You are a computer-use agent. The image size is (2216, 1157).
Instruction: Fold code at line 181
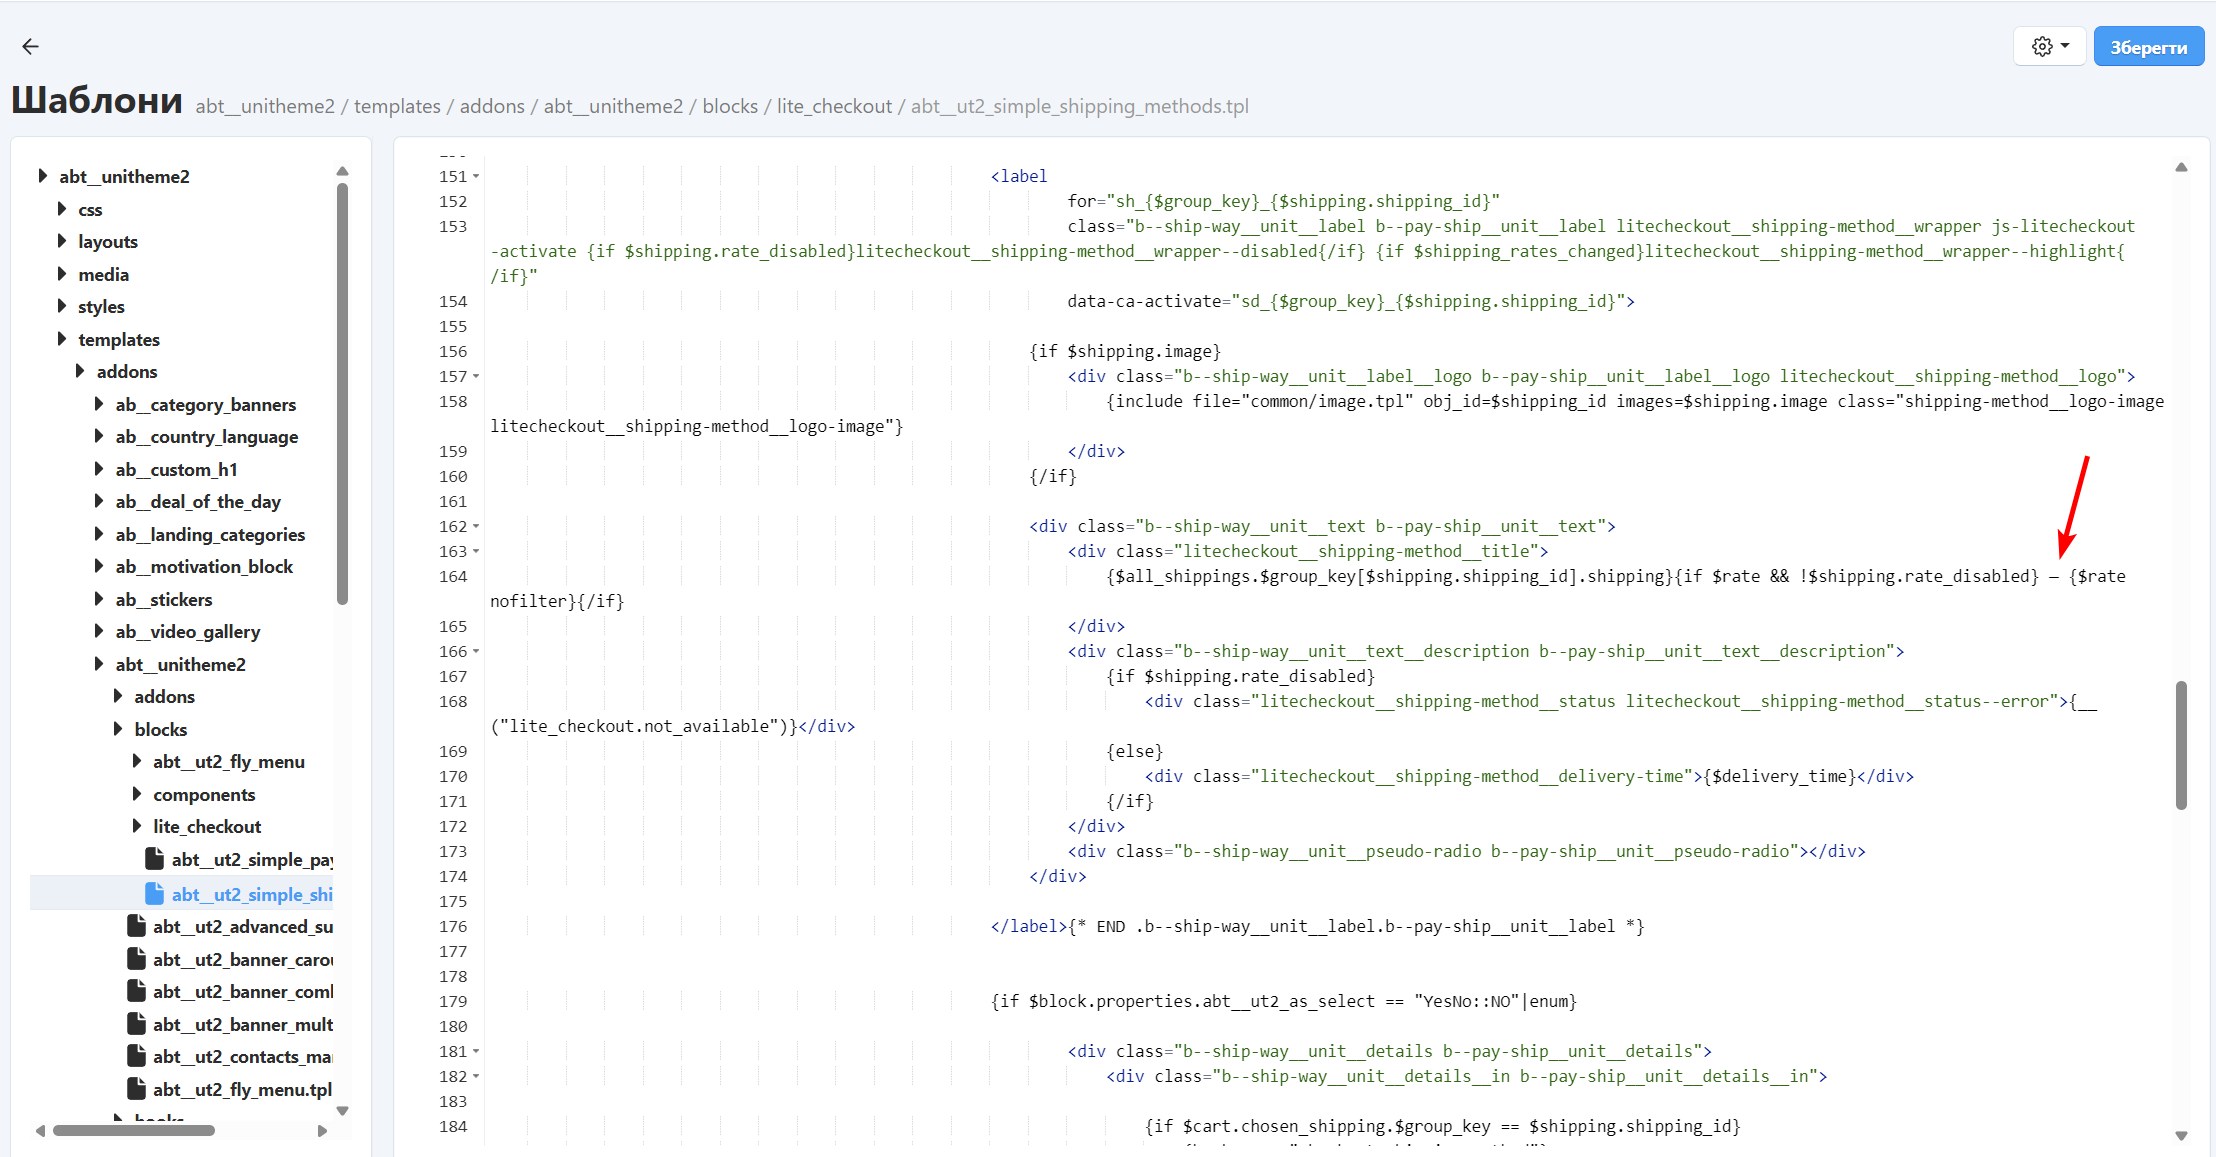476,1052
